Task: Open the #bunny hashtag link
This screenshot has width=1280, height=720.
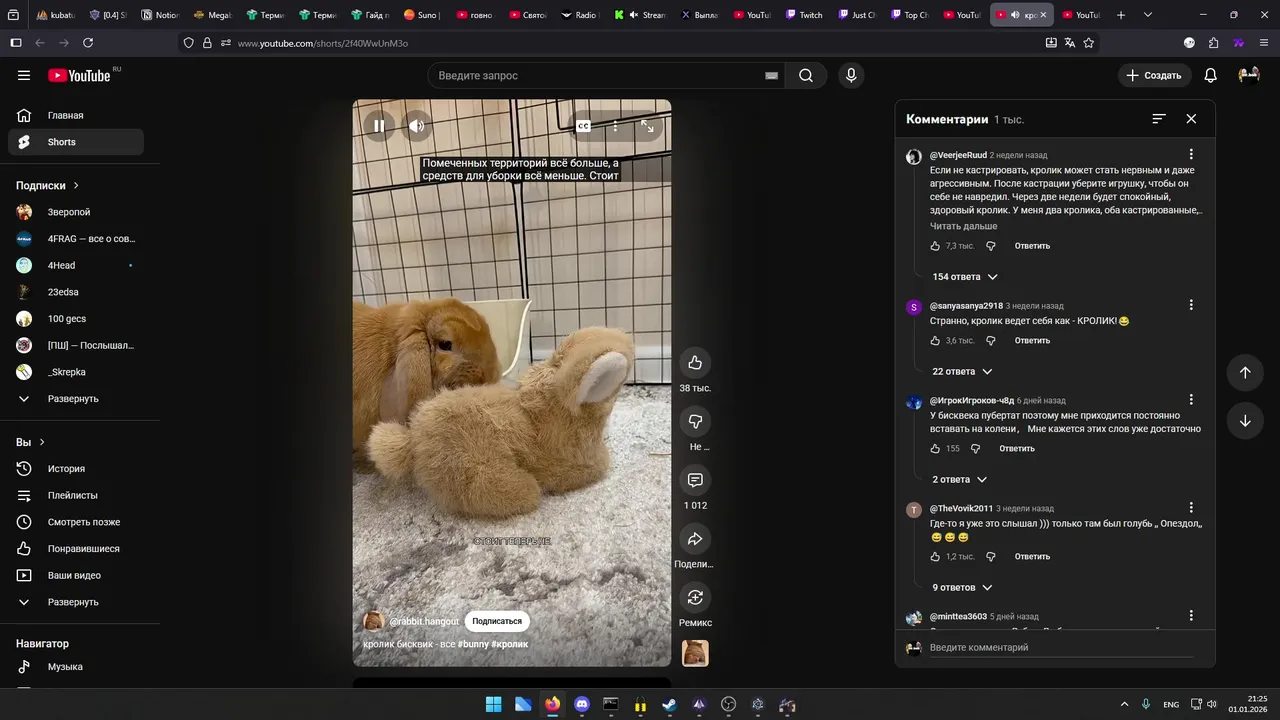Action: pyautogui.click(x=473, y=644)
